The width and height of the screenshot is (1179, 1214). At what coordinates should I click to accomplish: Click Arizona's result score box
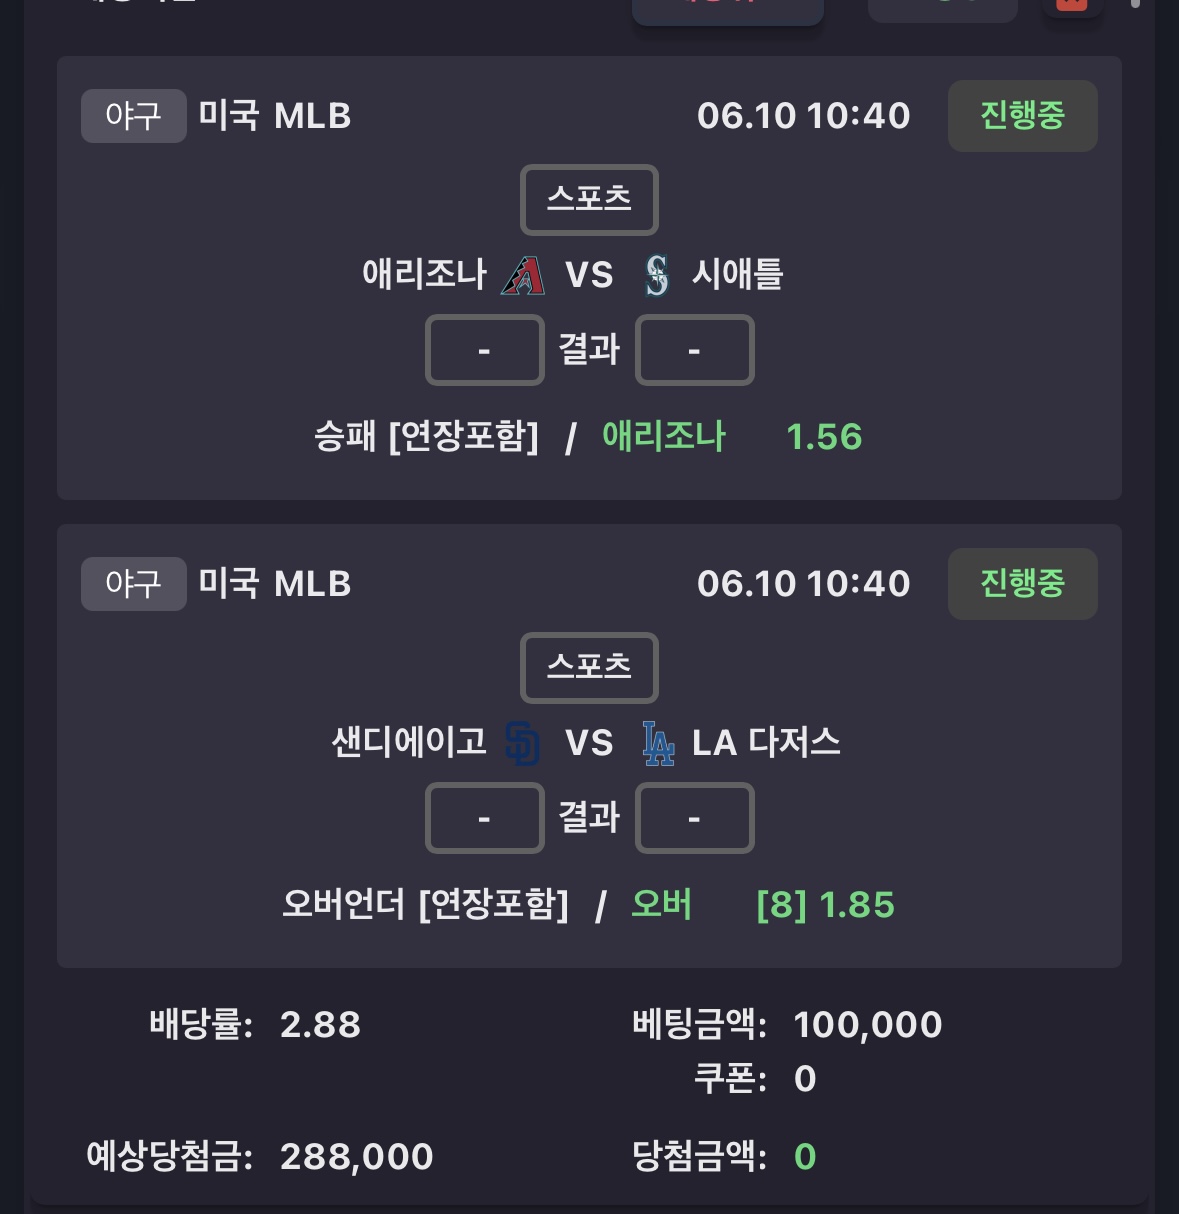tap(485, 350)
